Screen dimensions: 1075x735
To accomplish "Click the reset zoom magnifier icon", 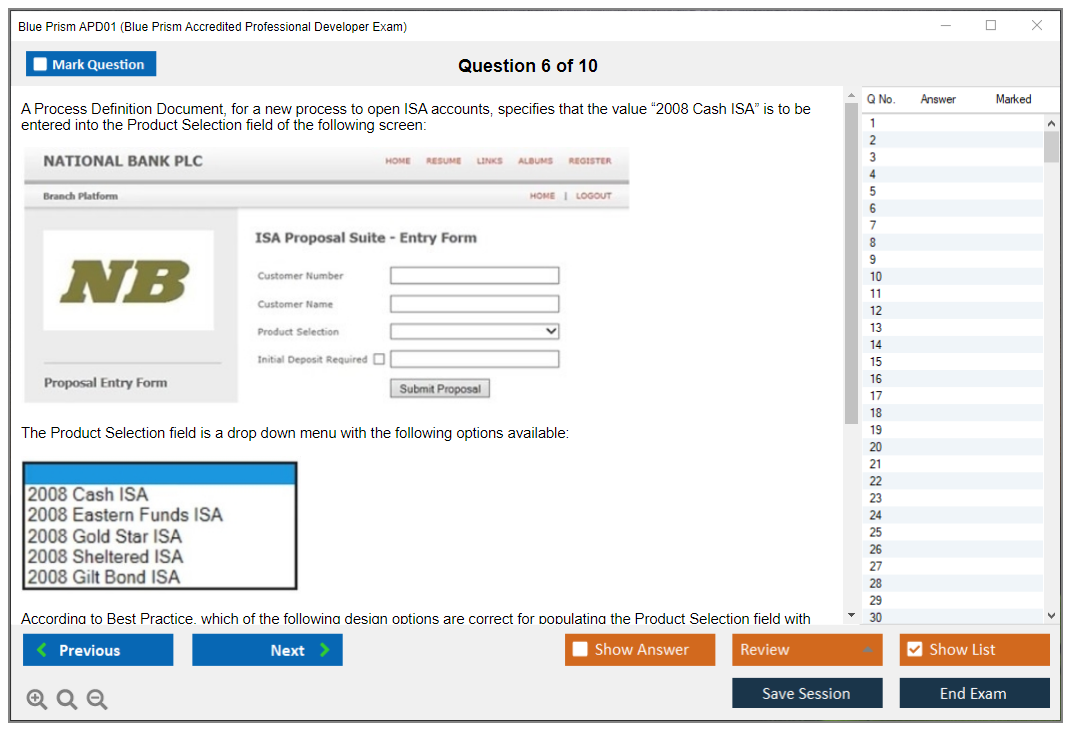I will point(67,700).
